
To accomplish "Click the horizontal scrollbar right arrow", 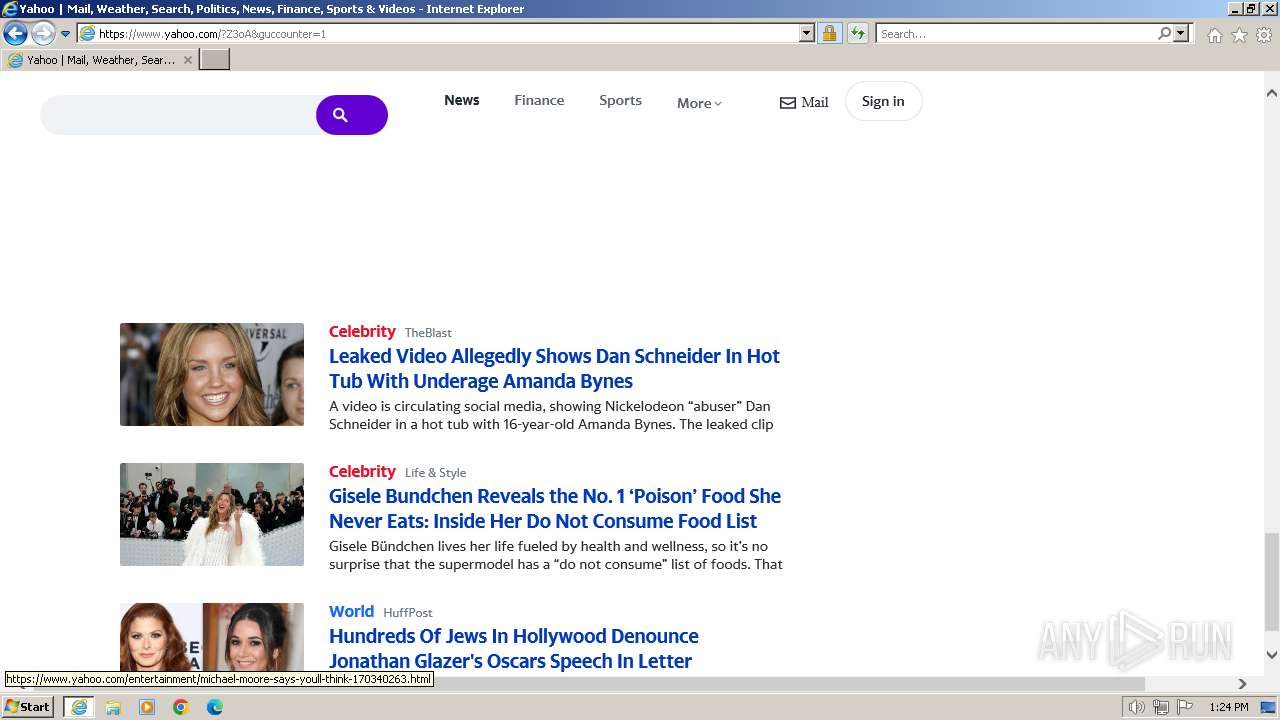I will (x=1242, y=684).
